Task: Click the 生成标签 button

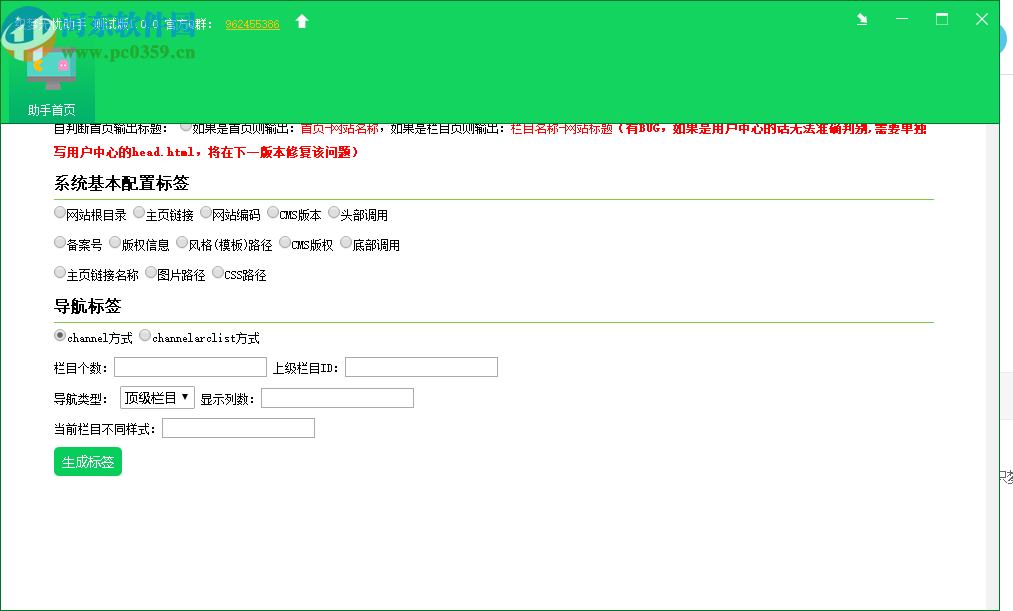Action: tap(87, 461)
